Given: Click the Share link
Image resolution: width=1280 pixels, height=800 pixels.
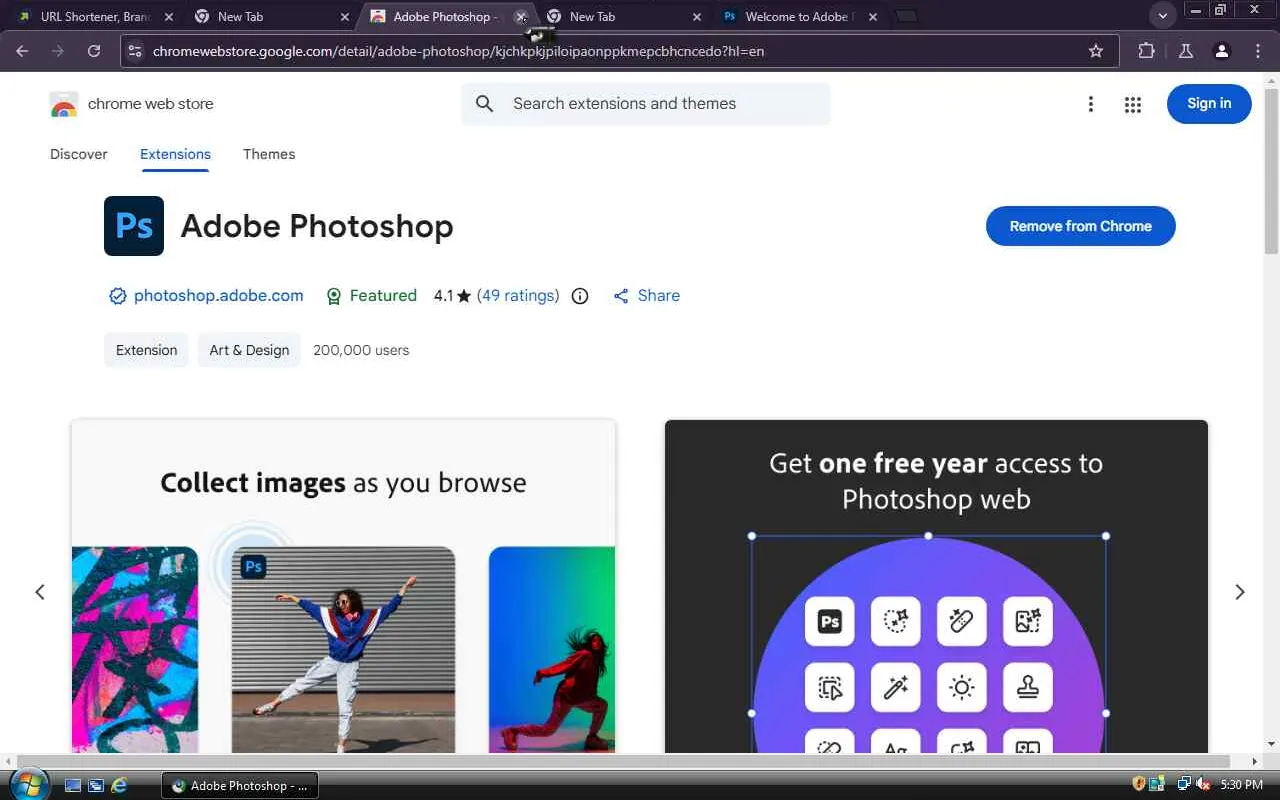Looking at the screenshot, I should pos(659,296).
